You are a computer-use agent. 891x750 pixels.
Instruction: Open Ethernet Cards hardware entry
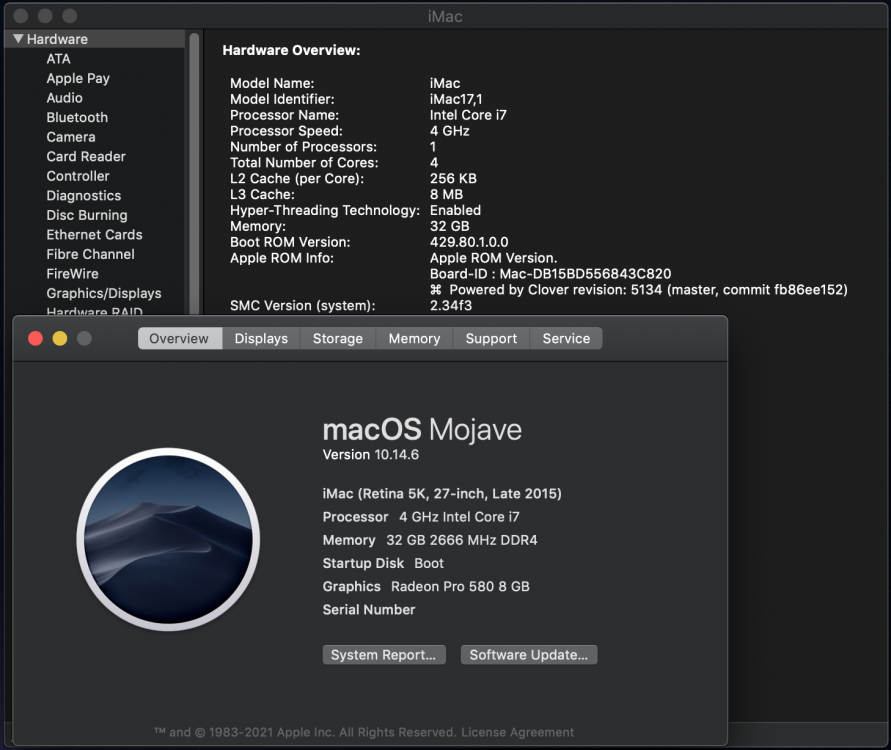click(x=94, y=235)
